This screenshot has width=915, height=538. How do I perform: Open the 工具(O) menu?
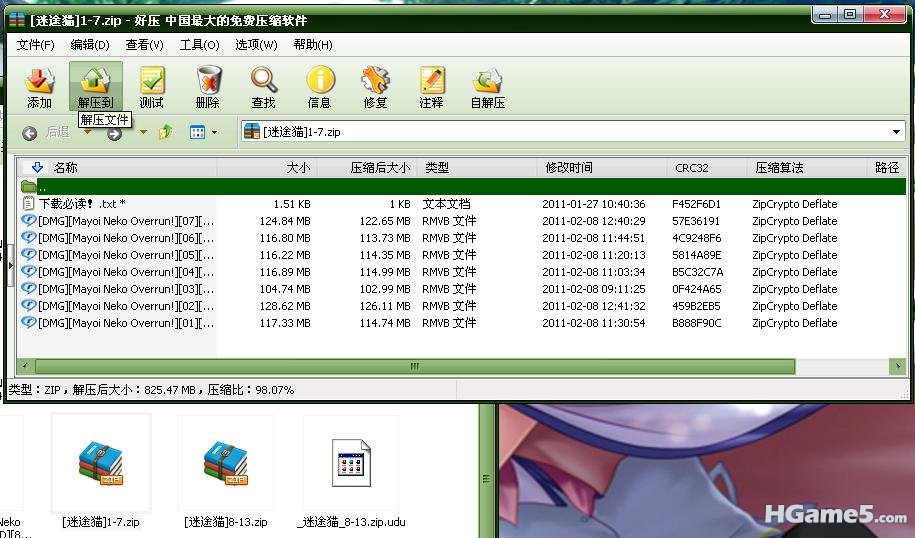199,45
